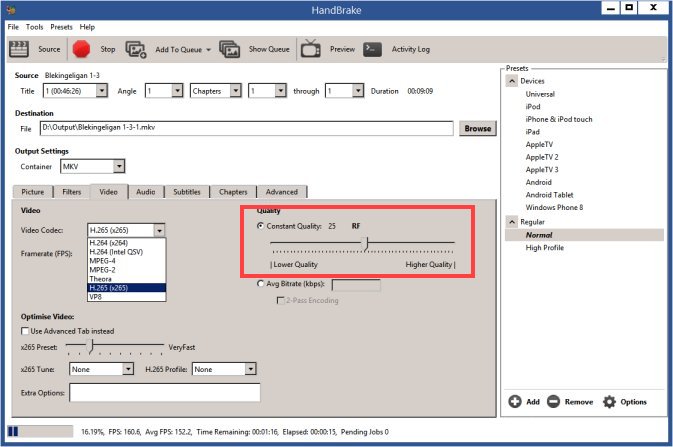Choose H.264 (Intel QSV) codec option
This screenshot has width=673, height=447.
click(x=127, y=252)
